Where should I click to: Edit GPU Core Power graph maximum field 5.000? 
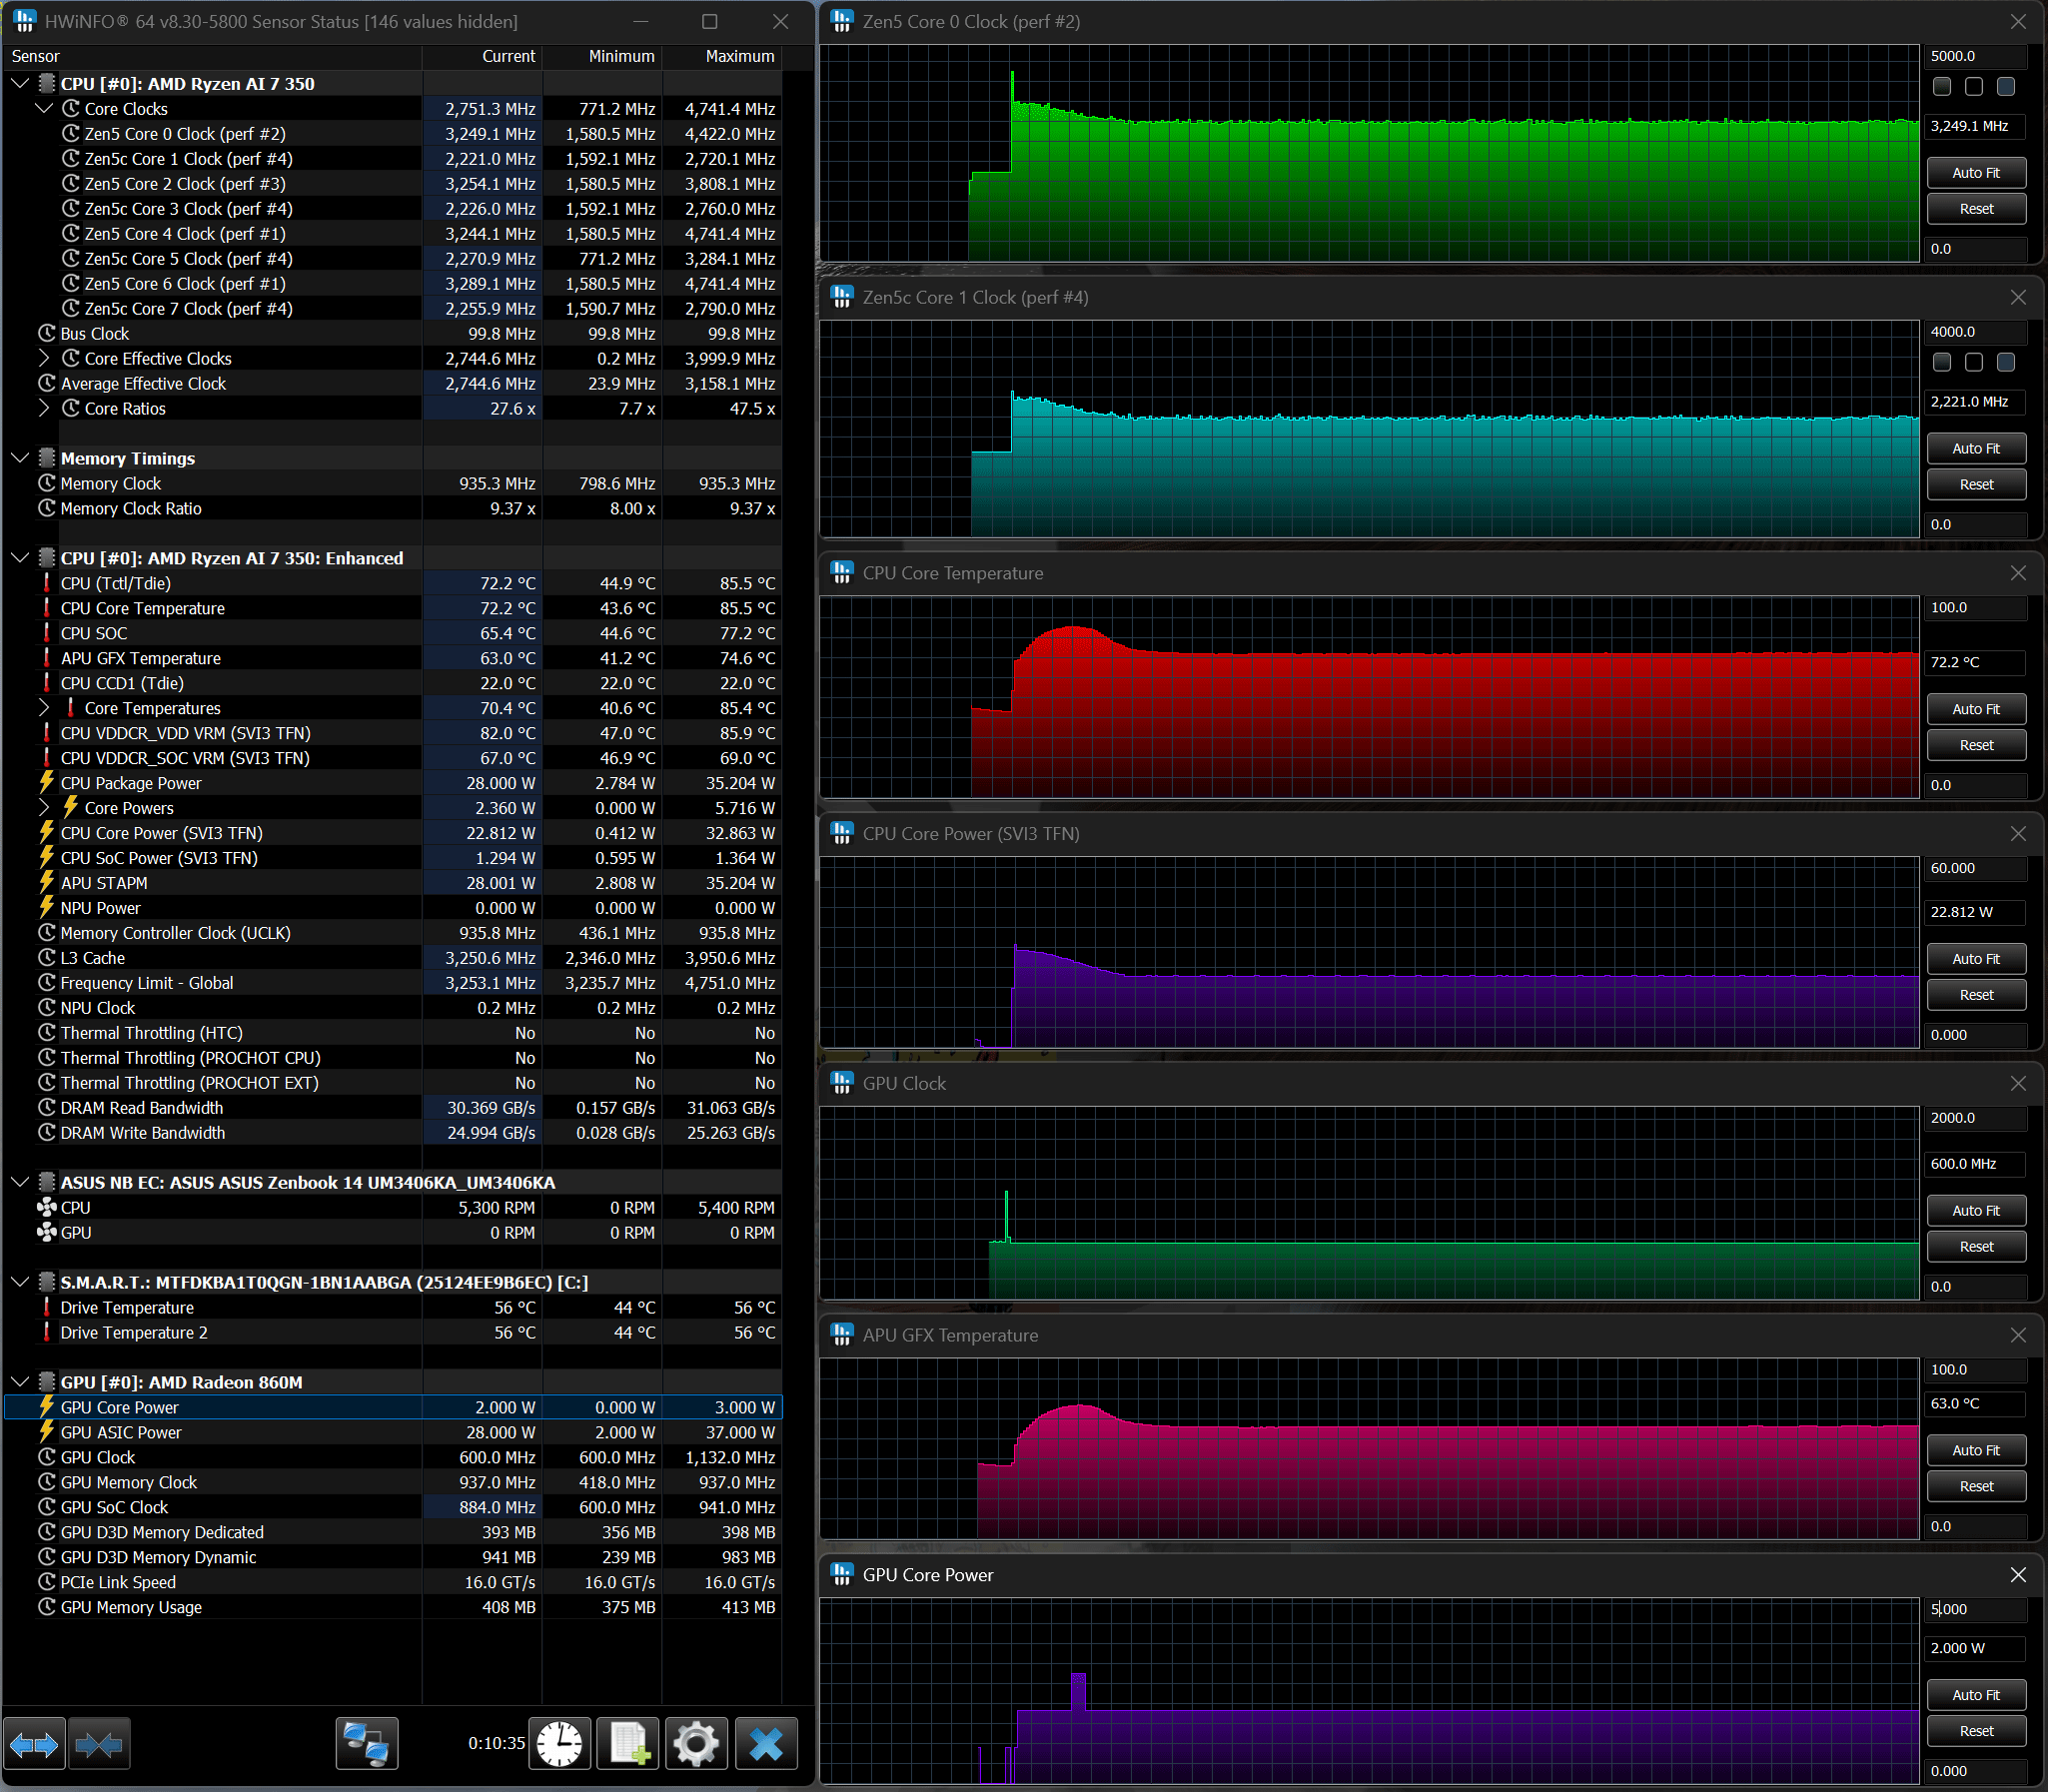(1976, 1609)
